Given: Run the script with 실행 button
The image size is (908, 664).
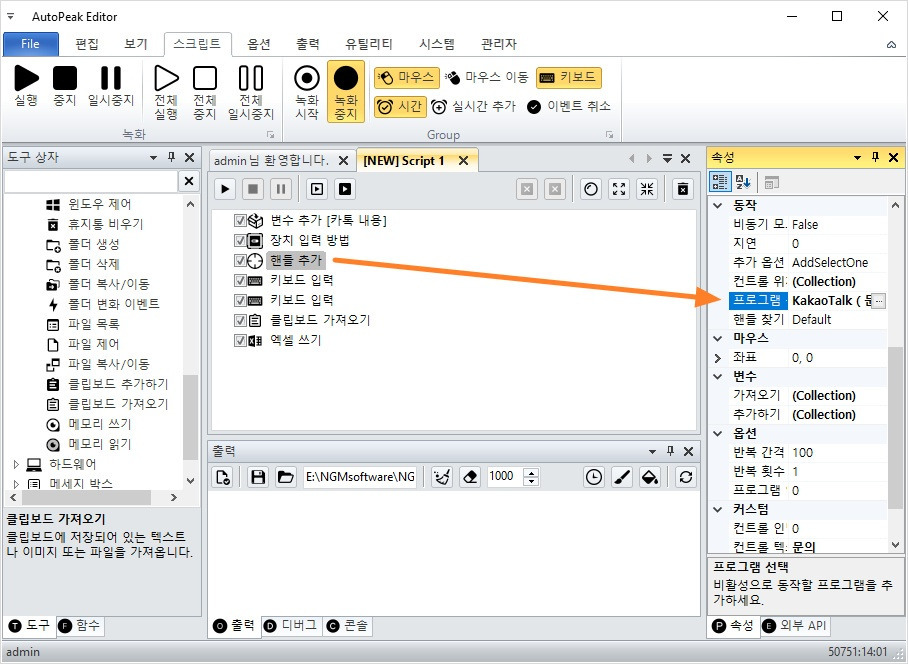Looking at the screenshot, I should pos(26,86).
